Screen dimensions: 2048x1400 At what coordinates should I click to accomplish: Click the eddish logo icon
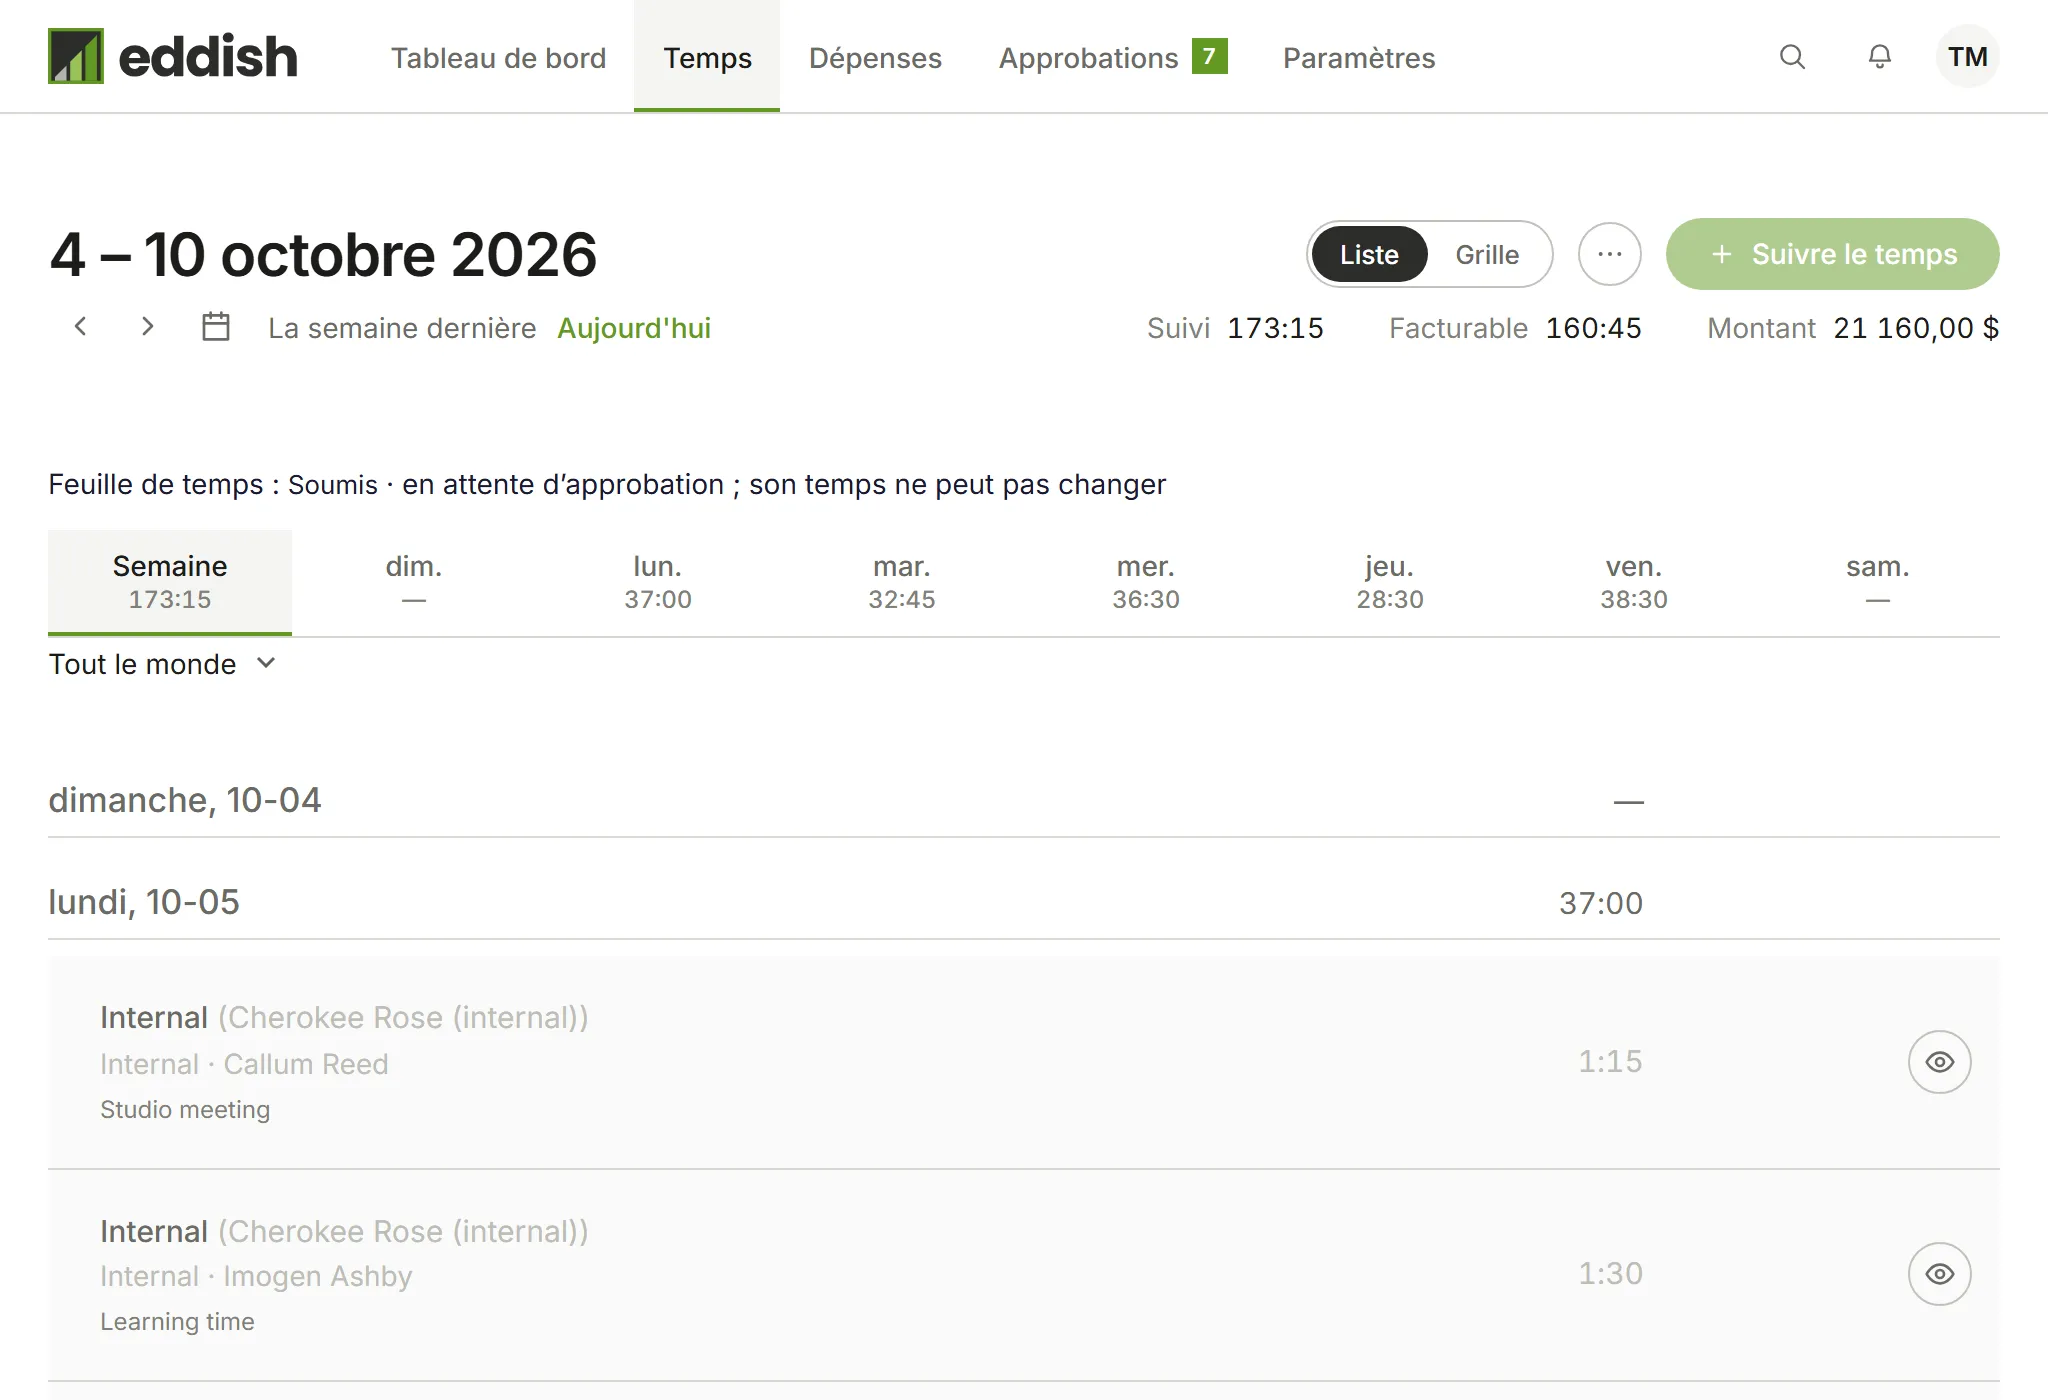click(x=76, y=56)
